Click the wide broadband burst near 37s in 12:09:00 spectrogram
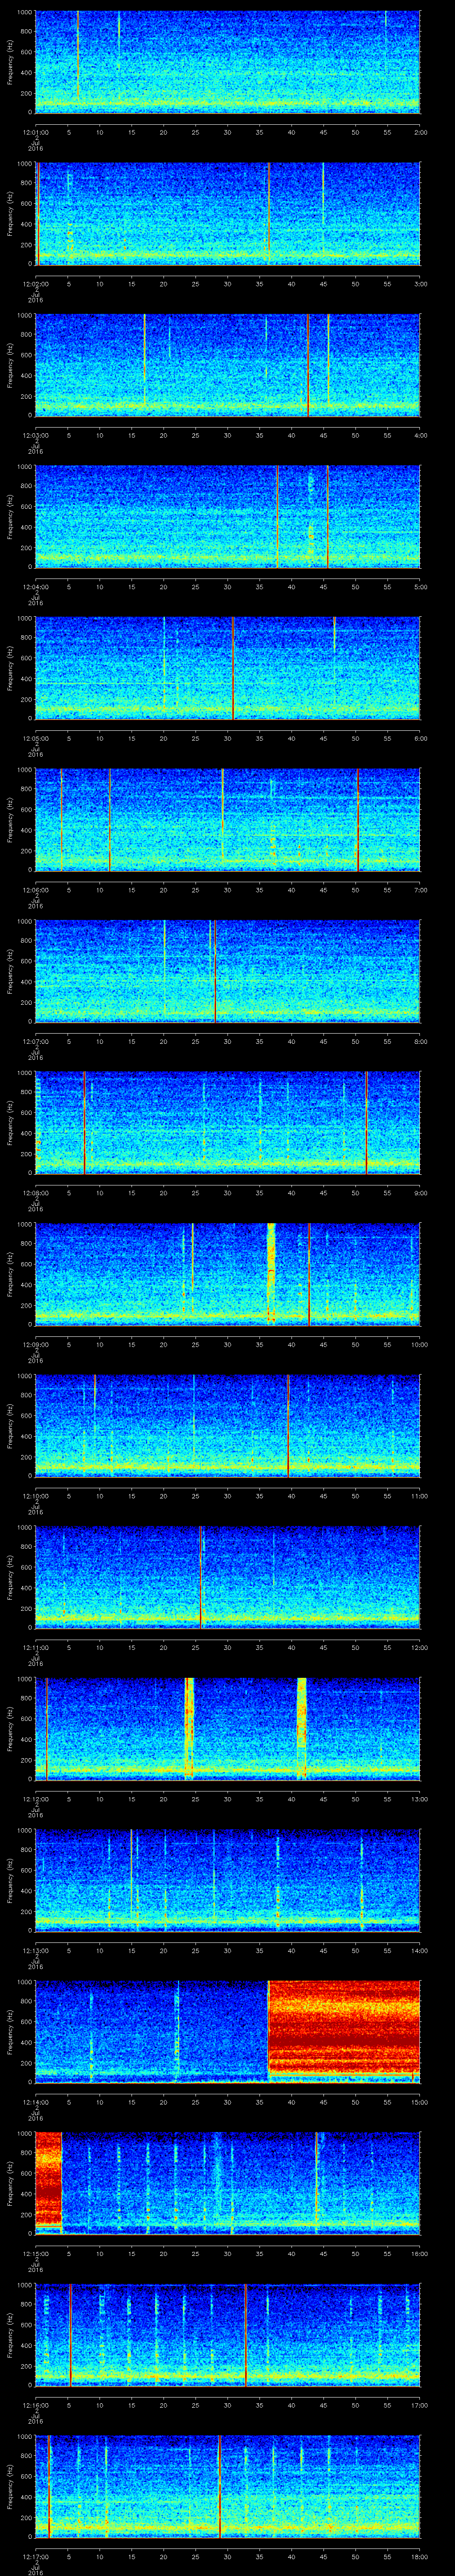 (271, 1273)
